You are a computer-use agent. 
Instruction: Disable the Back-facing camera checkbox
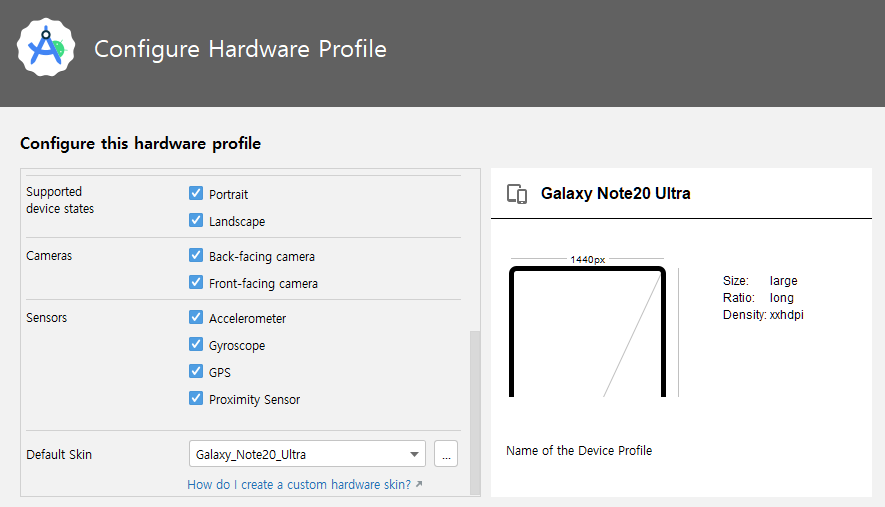[x=196, y=255]
